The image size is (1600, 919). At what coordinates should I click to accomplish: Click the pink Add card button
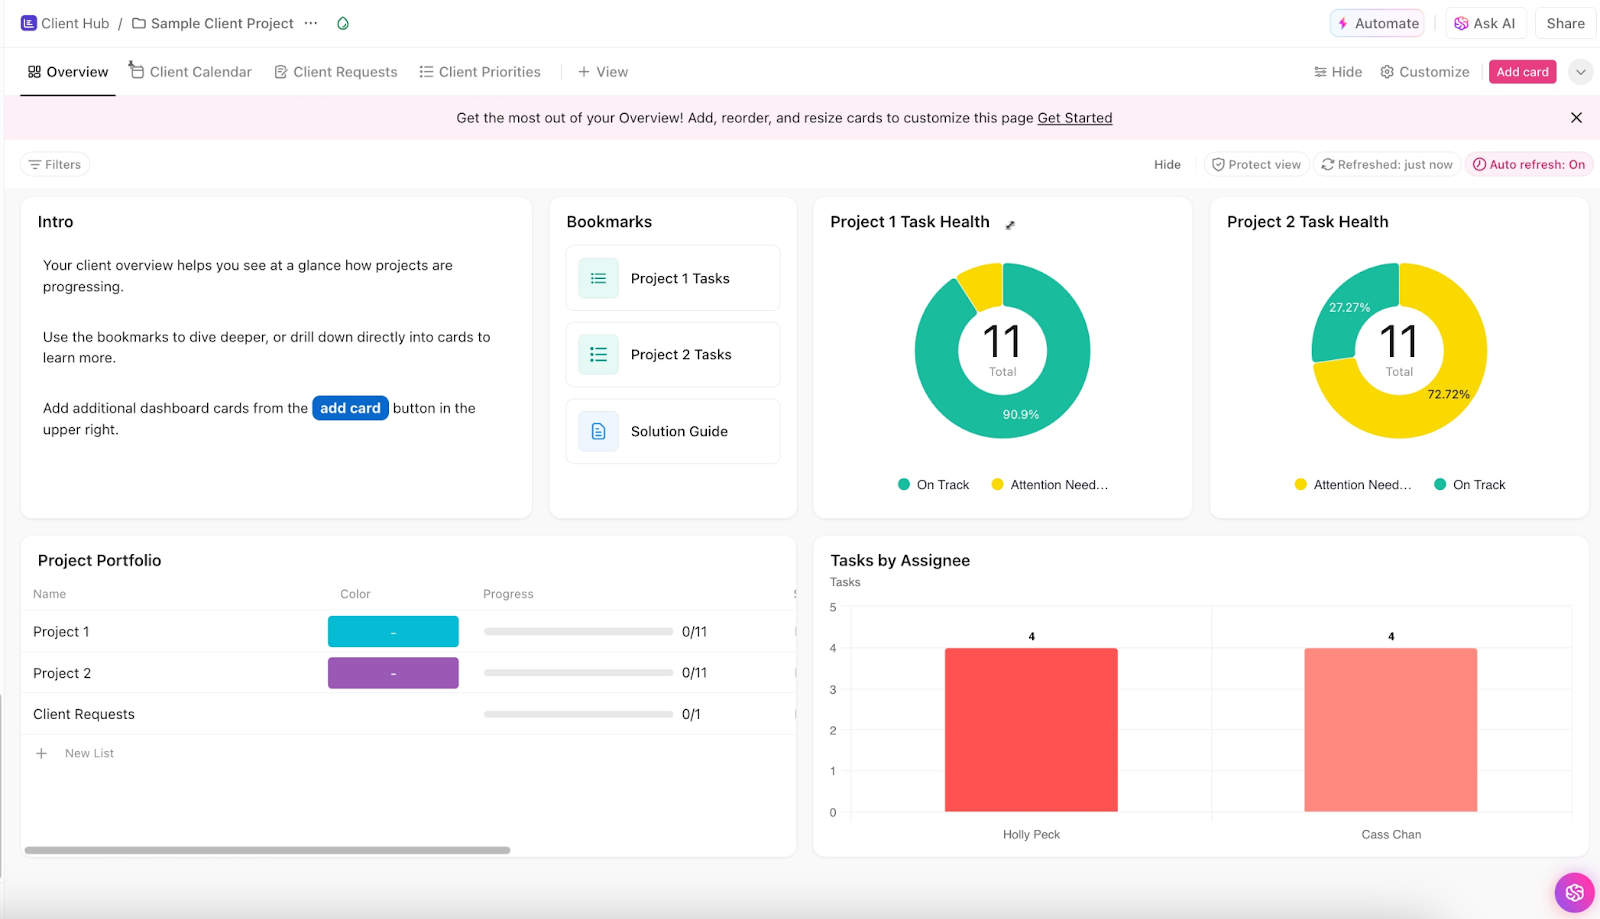(1522, 72)
